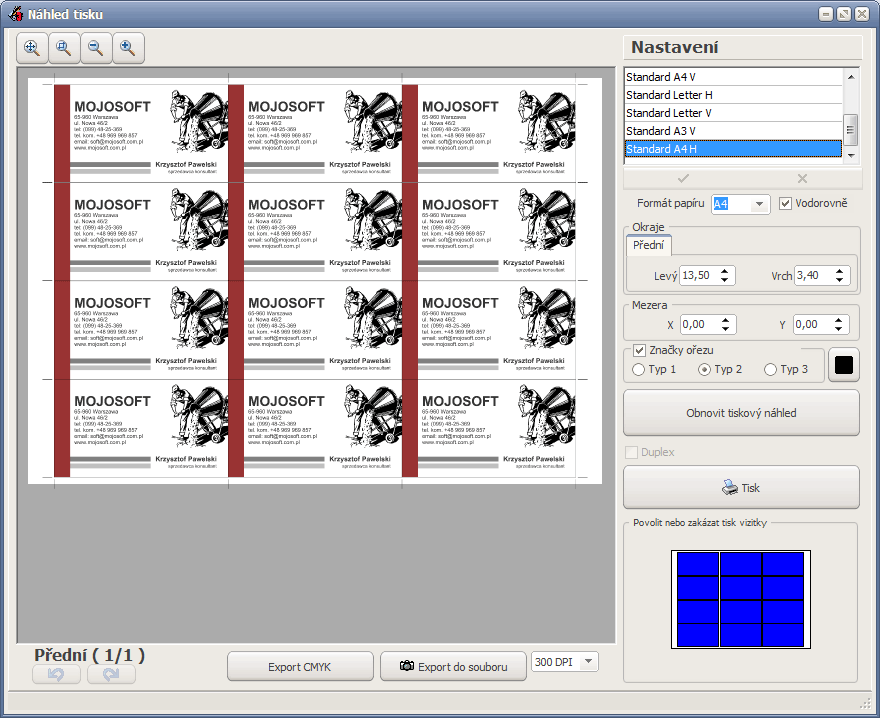The image size is (880, 718).
Task: Select the Typ 1 radio button
Action: pos(638,369)
